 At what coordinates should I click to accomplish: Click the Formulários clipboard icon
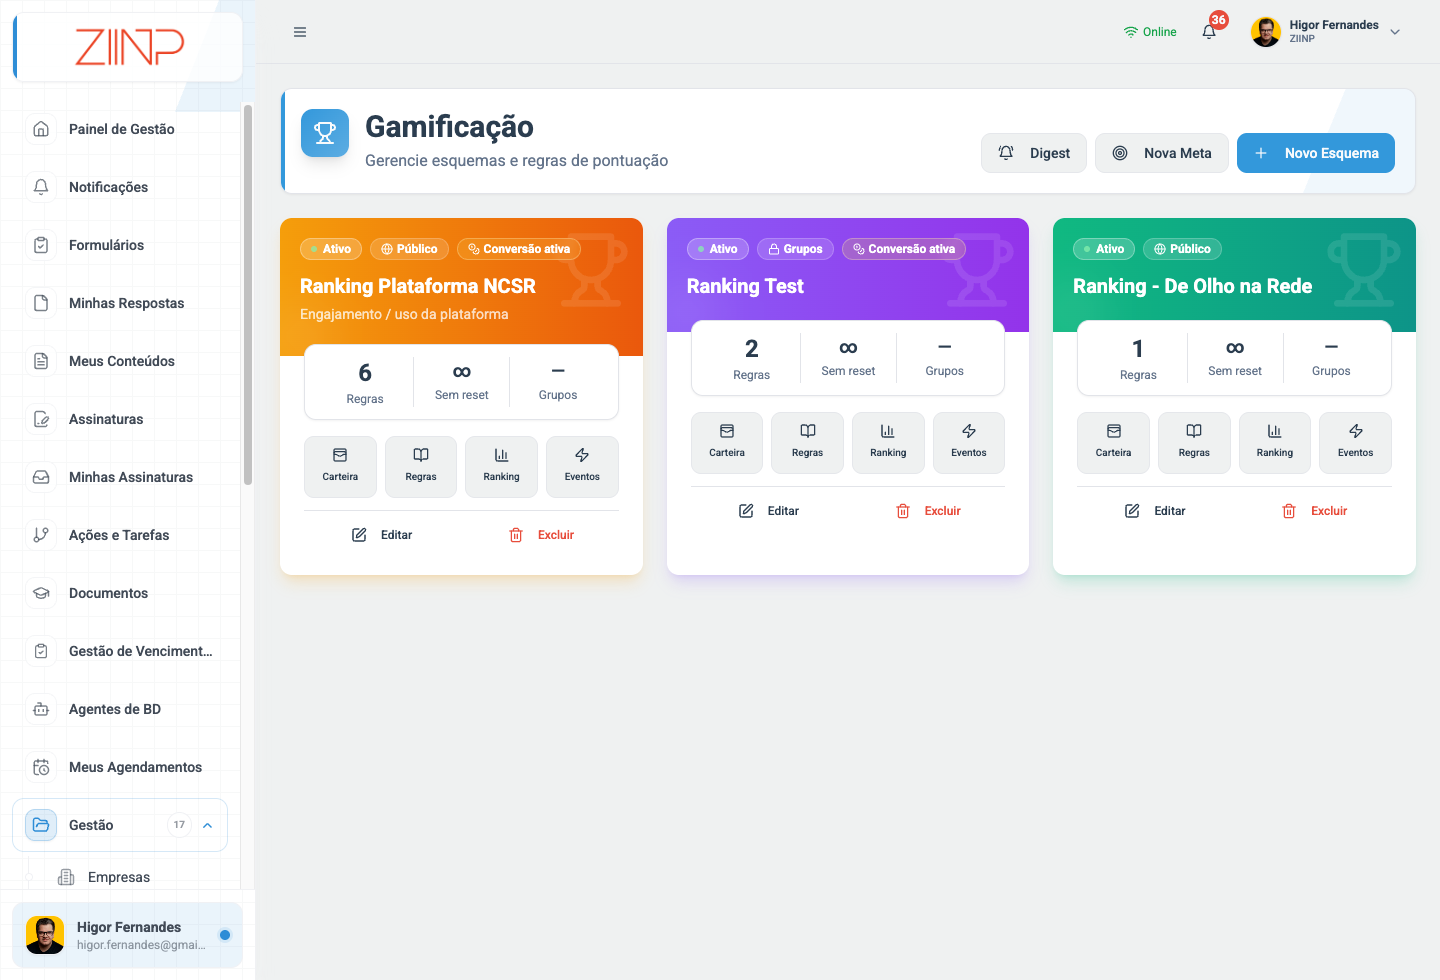coord(41,245)
